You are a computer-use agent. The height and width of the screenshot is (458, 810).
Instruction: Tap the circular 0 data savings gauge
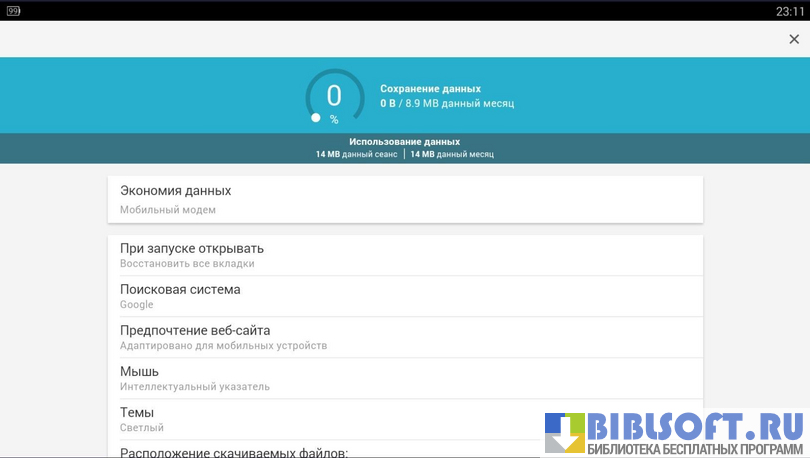[x=334, y=97]
